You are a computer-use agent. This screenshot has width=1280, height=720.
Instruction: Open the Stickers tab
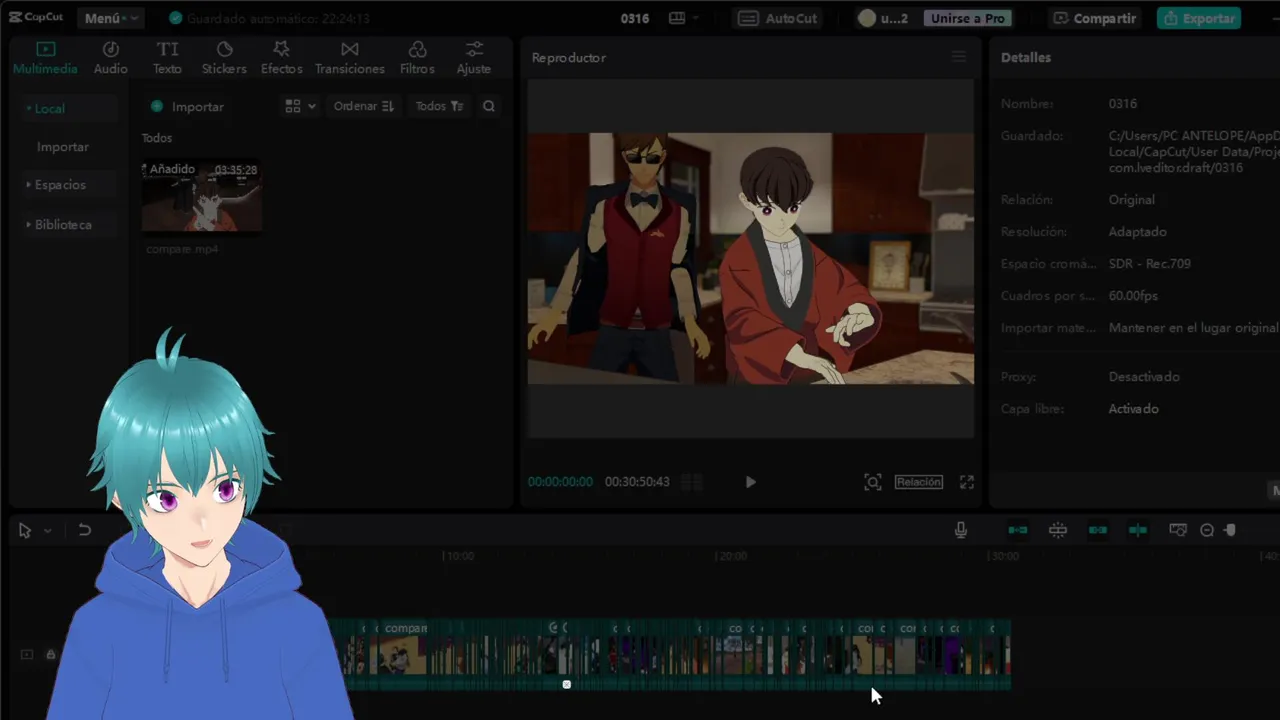(x=224, y=58)
